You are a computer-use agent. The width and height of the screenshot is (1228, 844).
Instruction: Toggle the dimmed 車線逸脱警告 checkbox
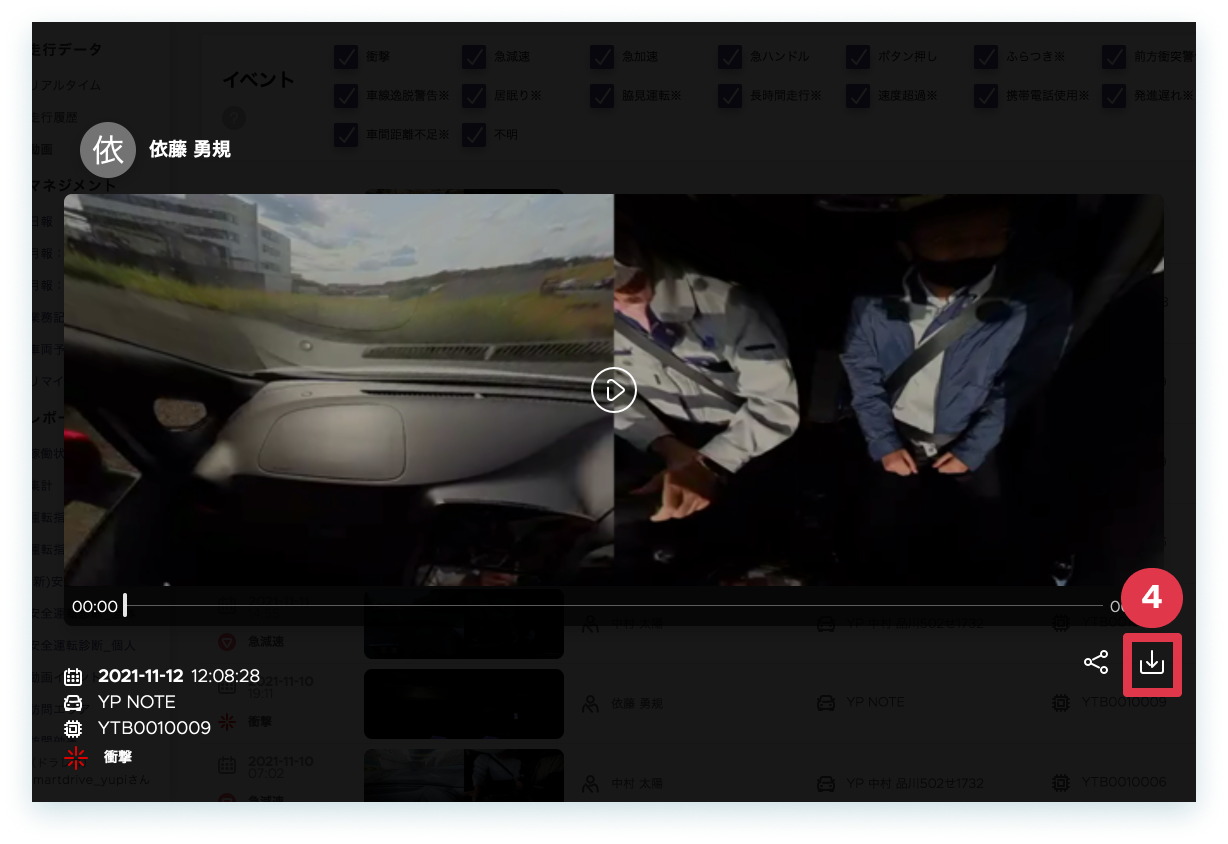point(346,96)
